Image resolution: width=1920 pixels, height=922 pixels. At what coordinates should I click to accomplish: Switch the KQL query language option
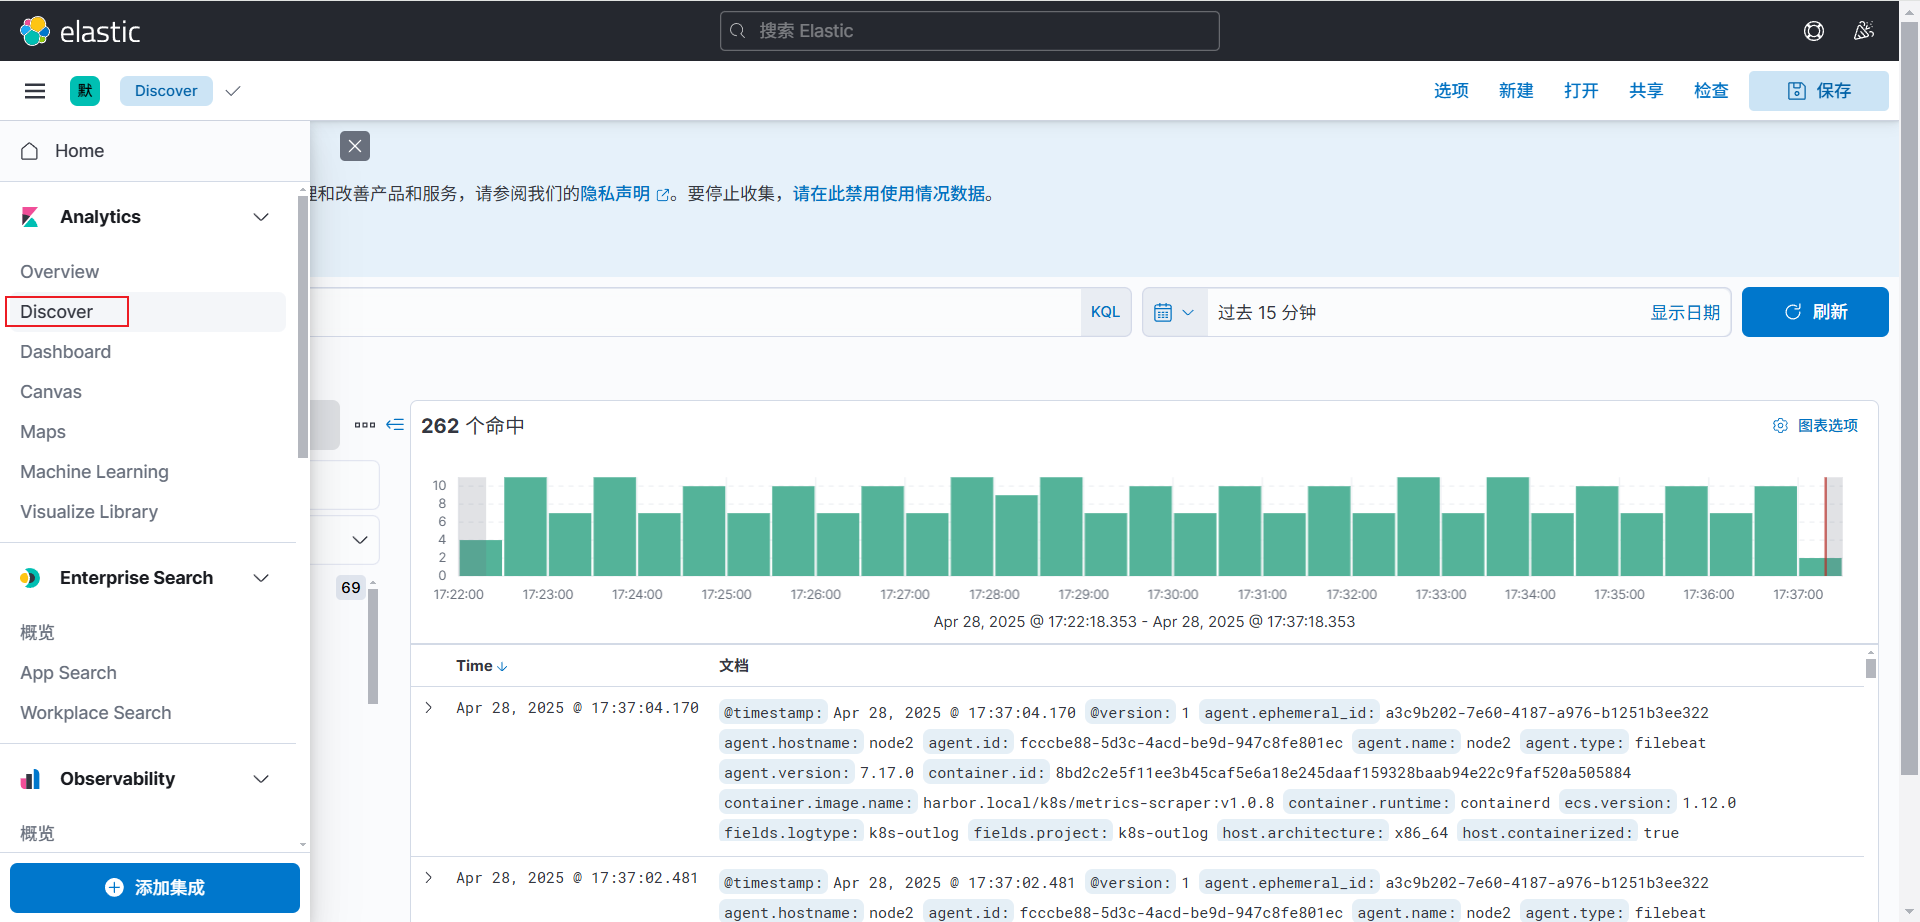(1105, 312)
